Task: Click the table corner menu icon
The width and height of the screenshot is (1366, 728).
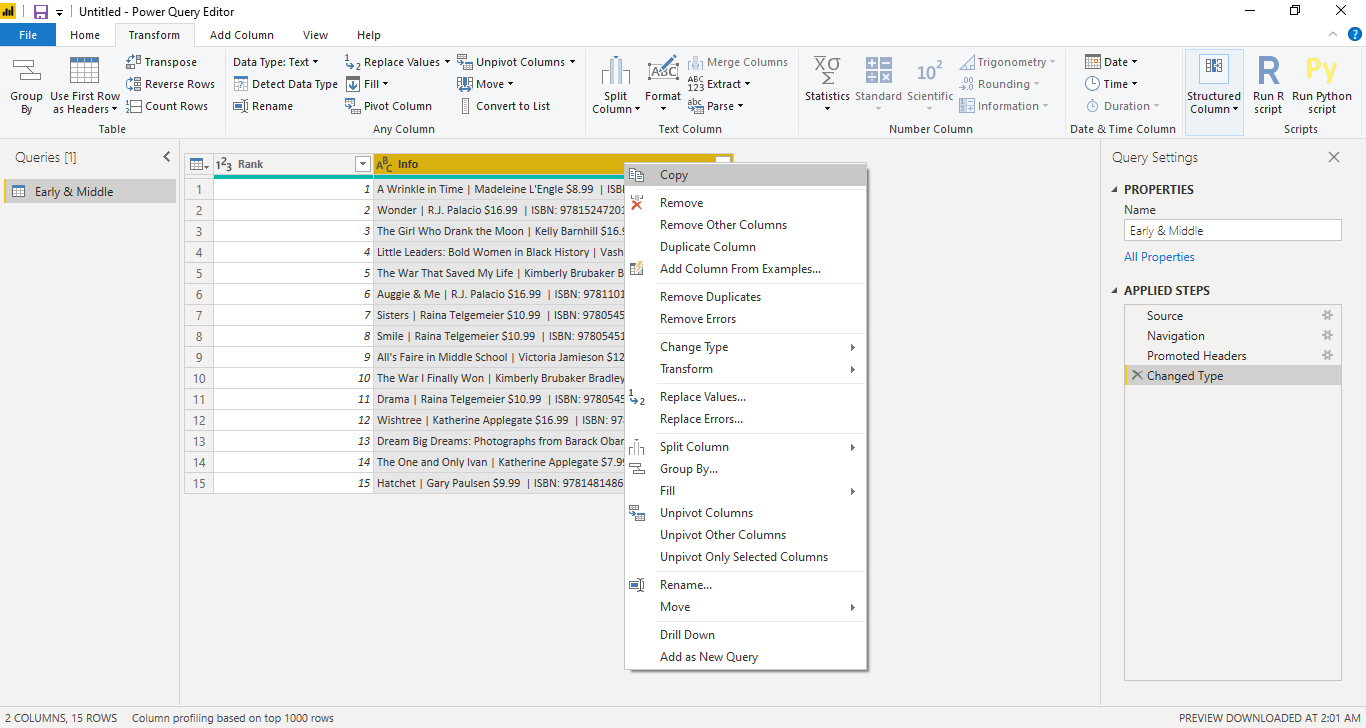Action: [199, 164]
